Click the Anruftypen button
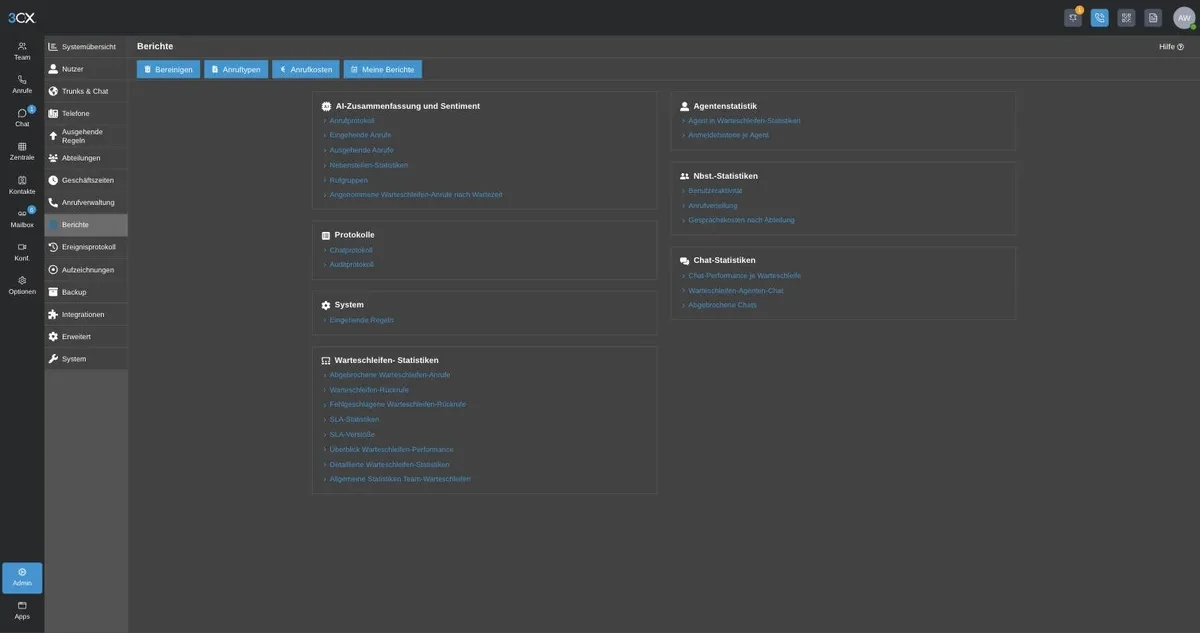This screenshot has height=633, width=1200. tap(236, 69)
